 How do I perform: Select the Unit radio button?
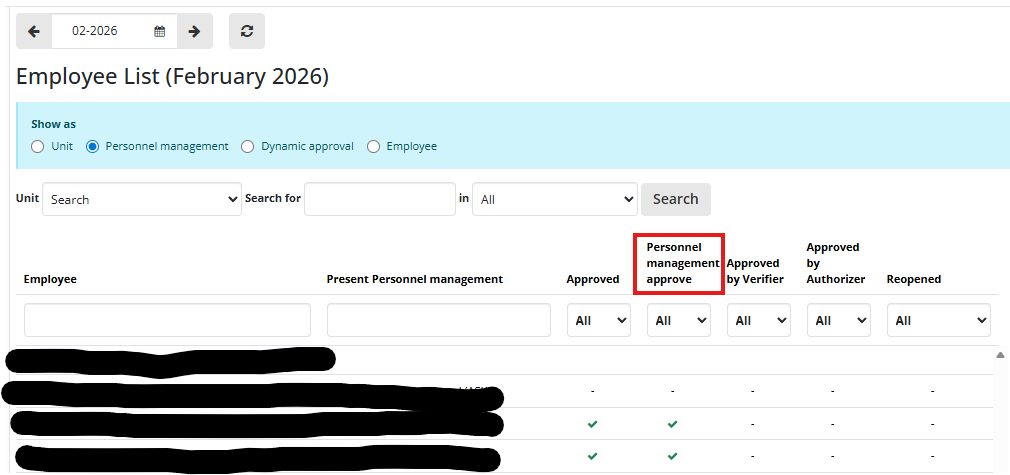(38, 146)
